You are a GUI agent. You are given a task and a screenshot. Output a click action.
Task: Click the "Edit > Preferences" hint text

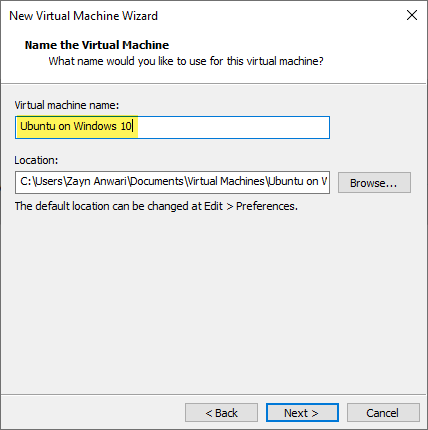click(251, 206)
